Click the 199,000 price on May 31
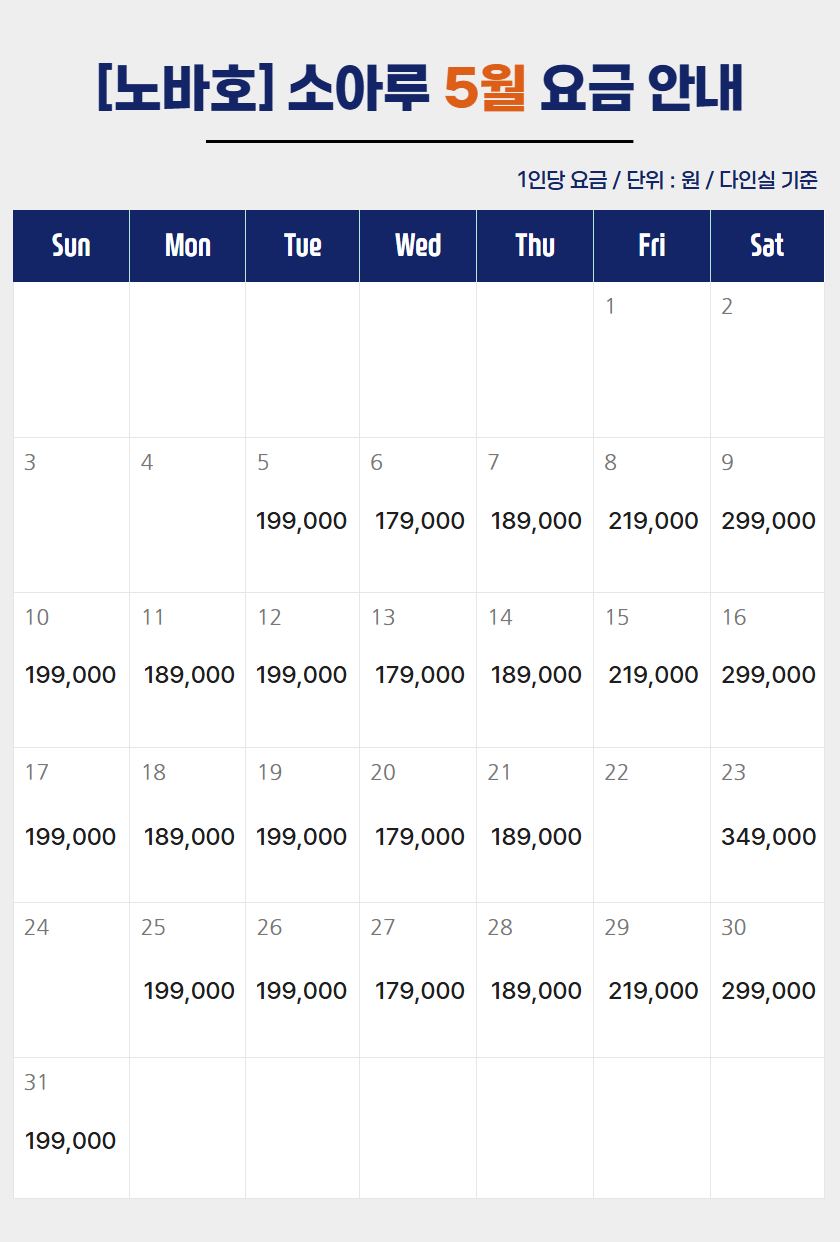Image resolution: width=840 pixels, height=1242 pixels. (x=70, y=1141)
